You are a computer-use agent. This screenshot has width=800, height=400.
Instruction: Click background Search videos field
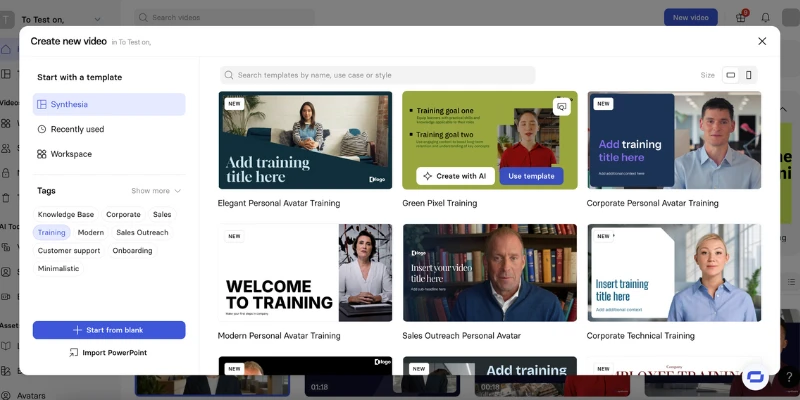click(x=224, y=17)
